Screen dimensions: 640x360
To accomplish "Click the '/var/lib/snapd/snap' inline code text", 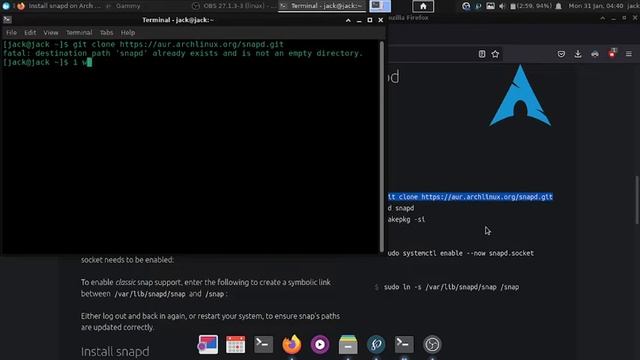I will pyautogui.click(x=150, y=294).
